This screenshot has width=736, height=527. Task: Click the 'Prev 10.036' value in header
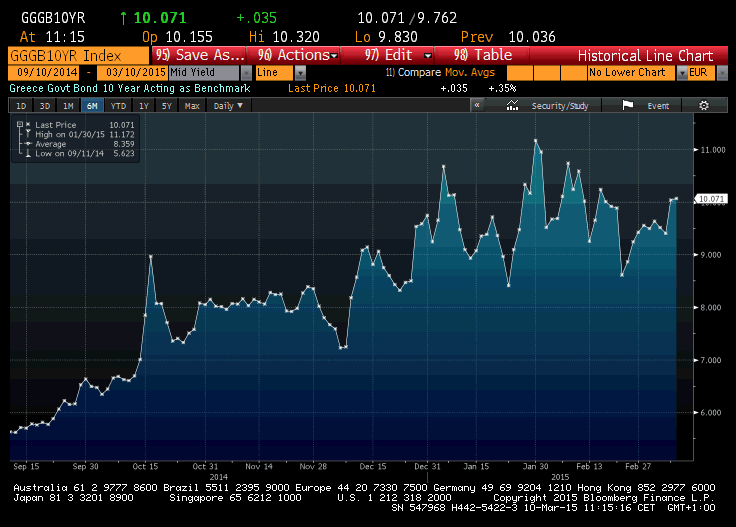pos(508,37)
